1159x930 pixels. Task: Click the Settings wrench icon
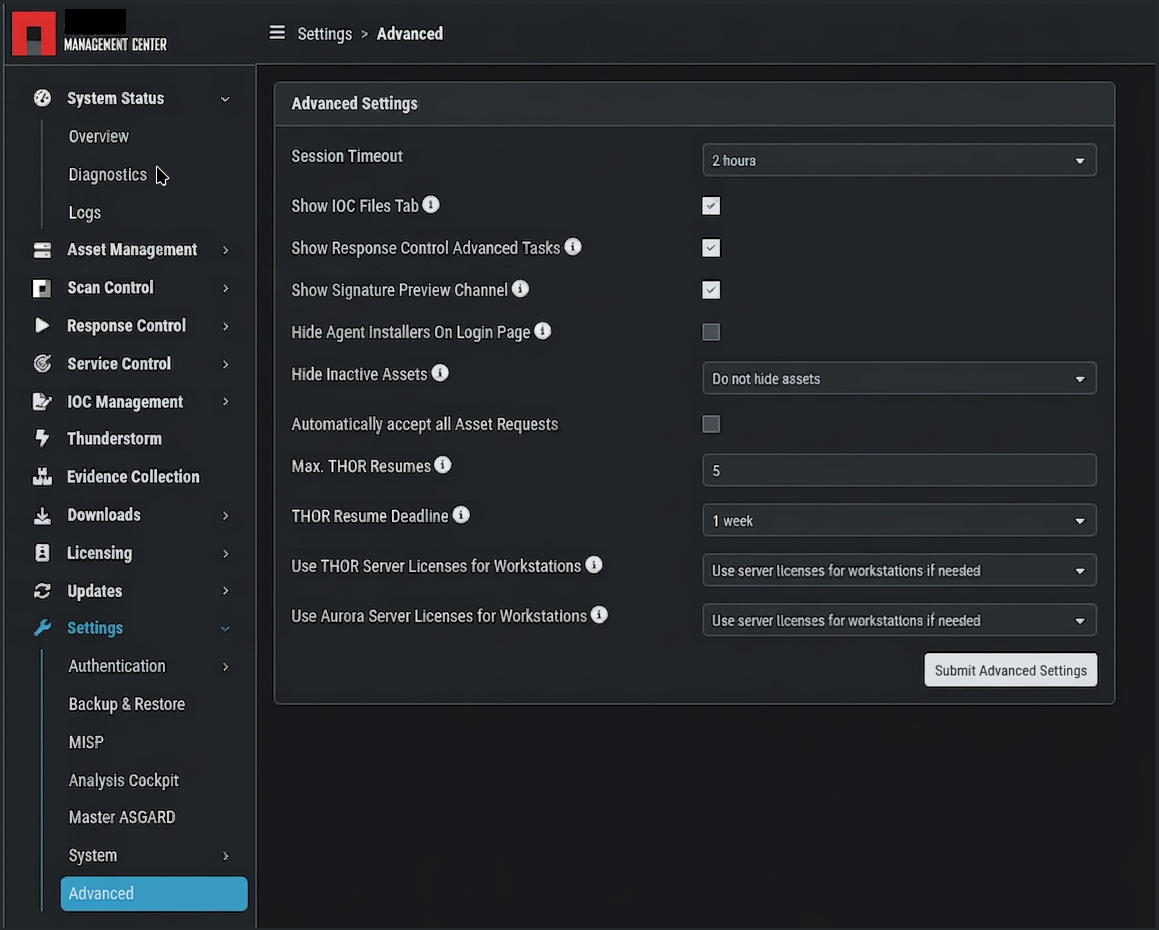tap(42, 628)
